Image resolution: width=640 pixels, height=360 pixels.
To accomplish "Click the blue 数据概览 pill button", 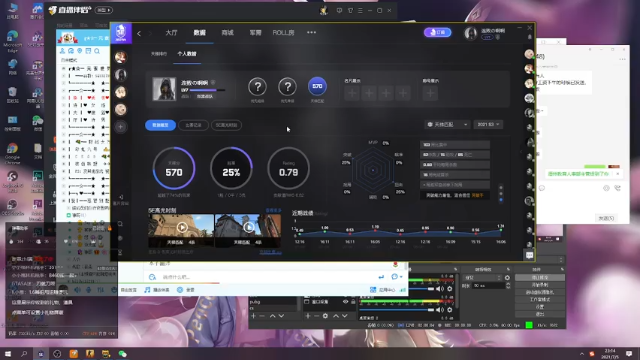I will pos(160,125).
